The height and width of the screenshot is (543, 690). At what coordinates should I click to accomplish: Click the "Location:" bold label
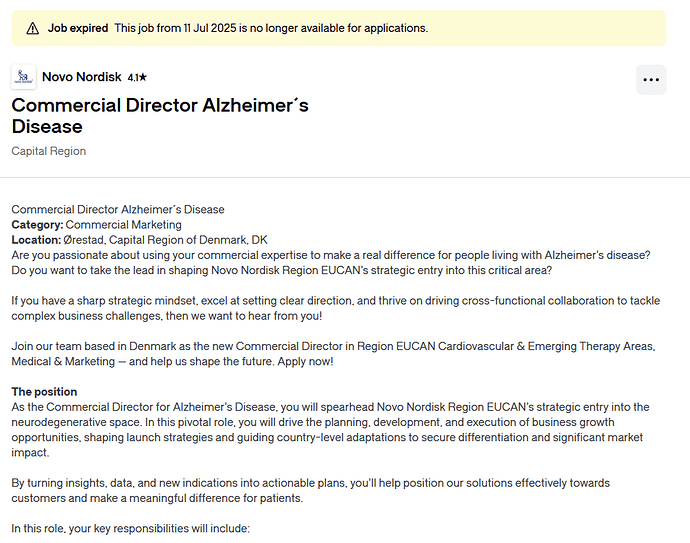pos(36,240)
